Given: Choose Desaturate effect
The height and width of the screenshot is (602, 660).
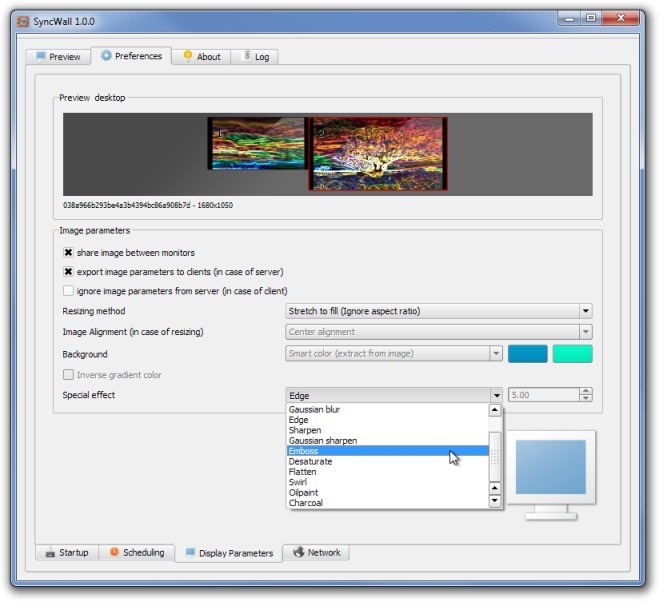Looking at the screenshot, I should tap(387, 461).
